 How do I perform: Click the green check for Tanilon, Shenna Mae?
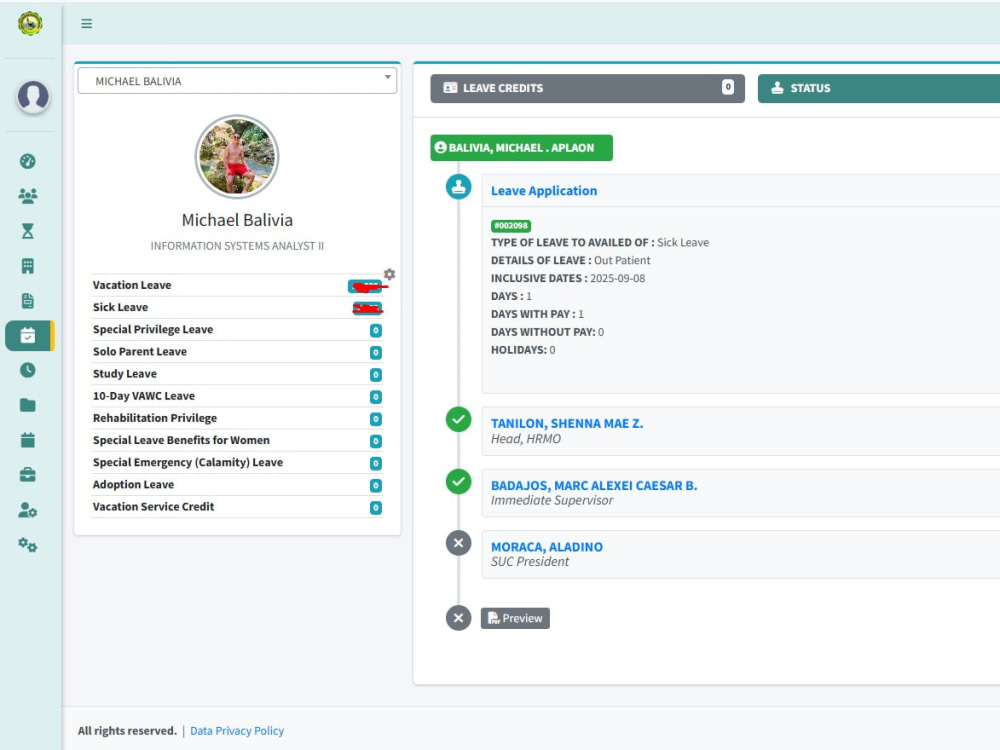point(459,420)
